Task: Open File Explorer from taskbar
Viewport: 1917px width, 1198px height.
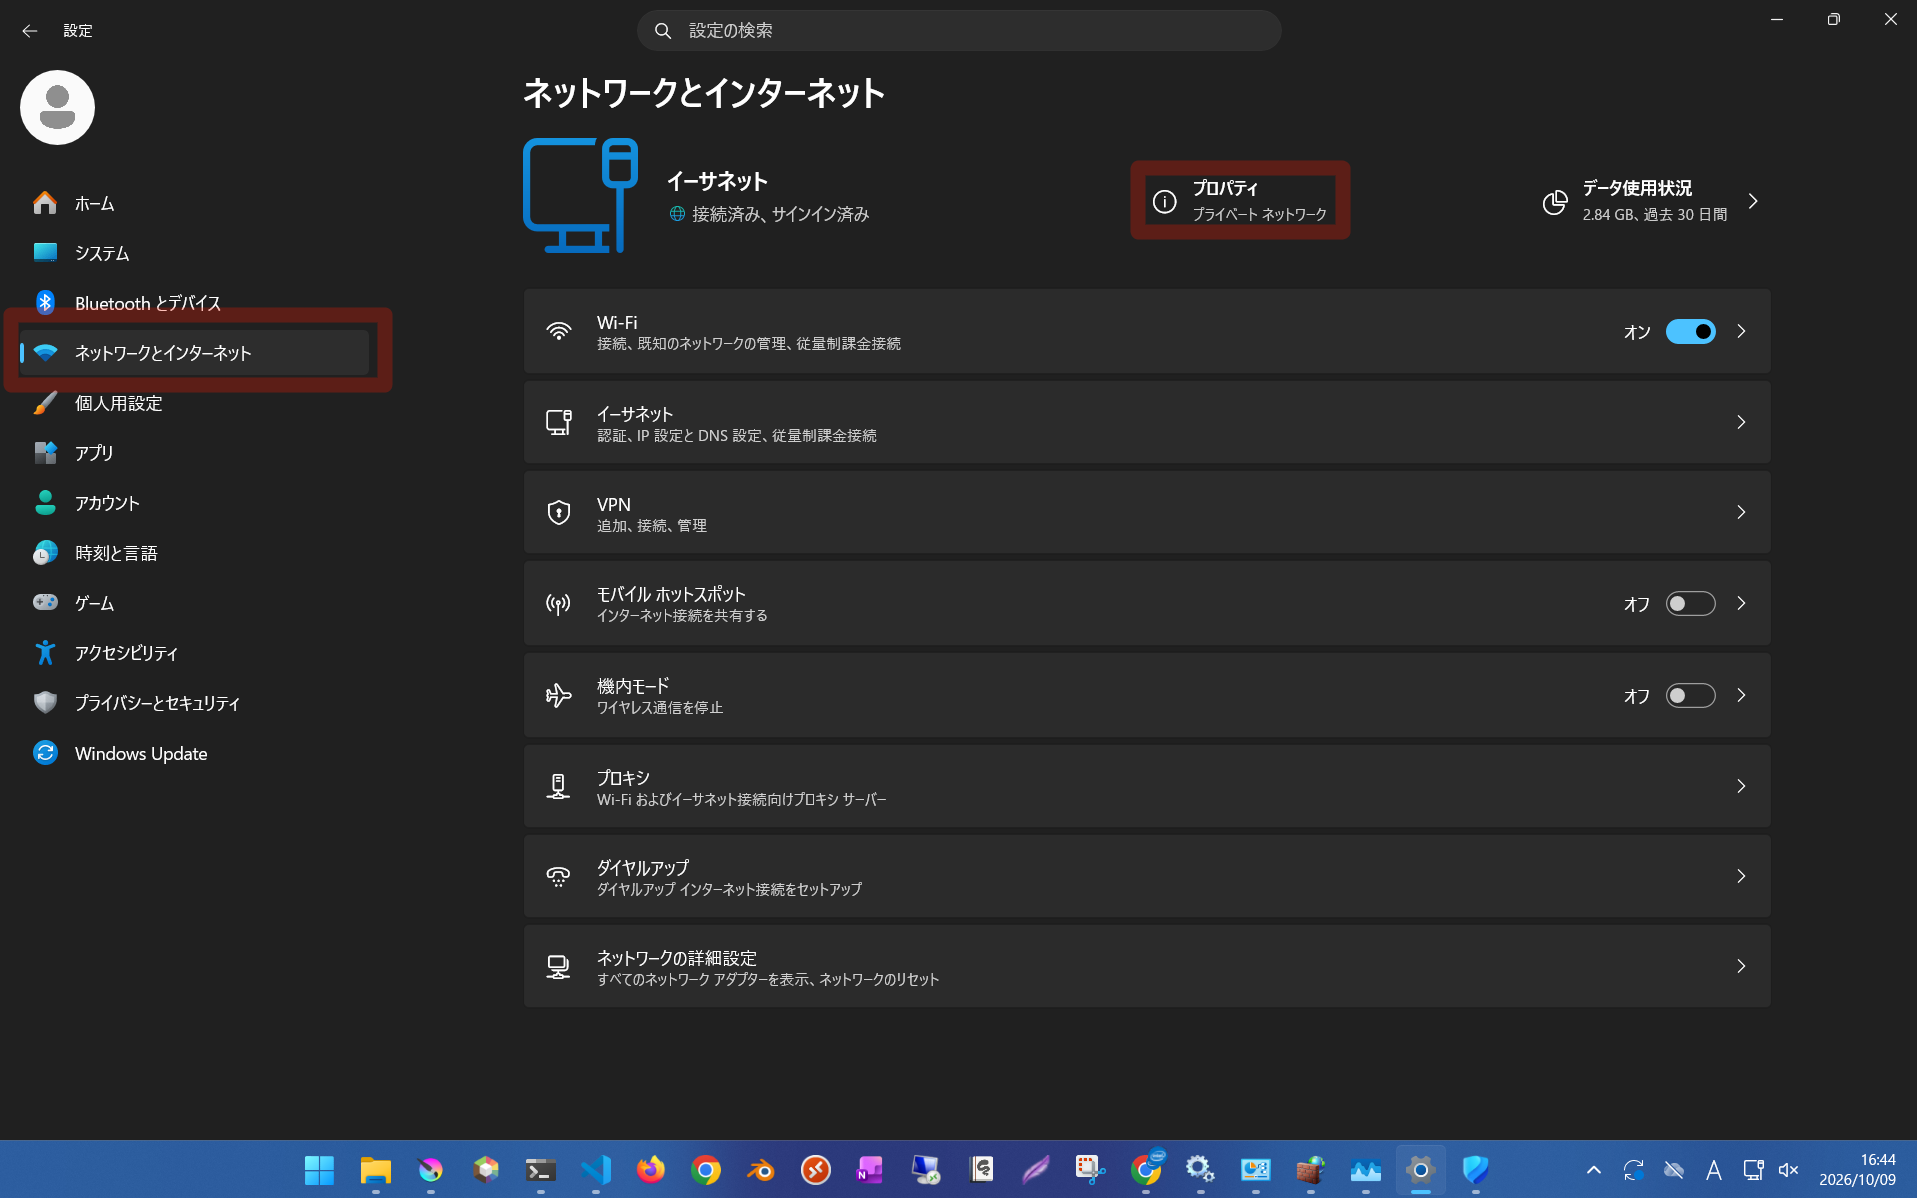Action: coord(376,1170)
